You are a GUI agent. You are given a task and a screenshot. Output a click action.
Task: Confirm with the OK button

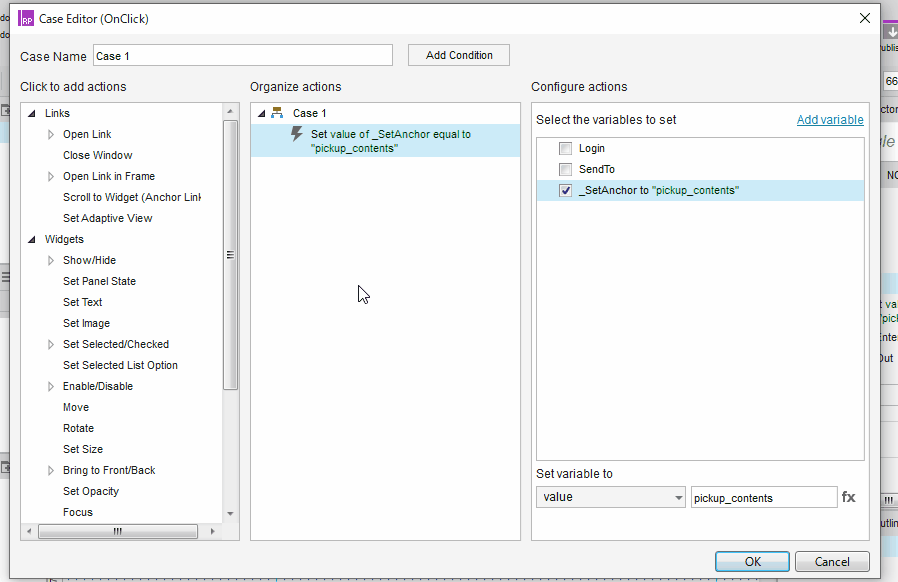click(x=752, y=562)
